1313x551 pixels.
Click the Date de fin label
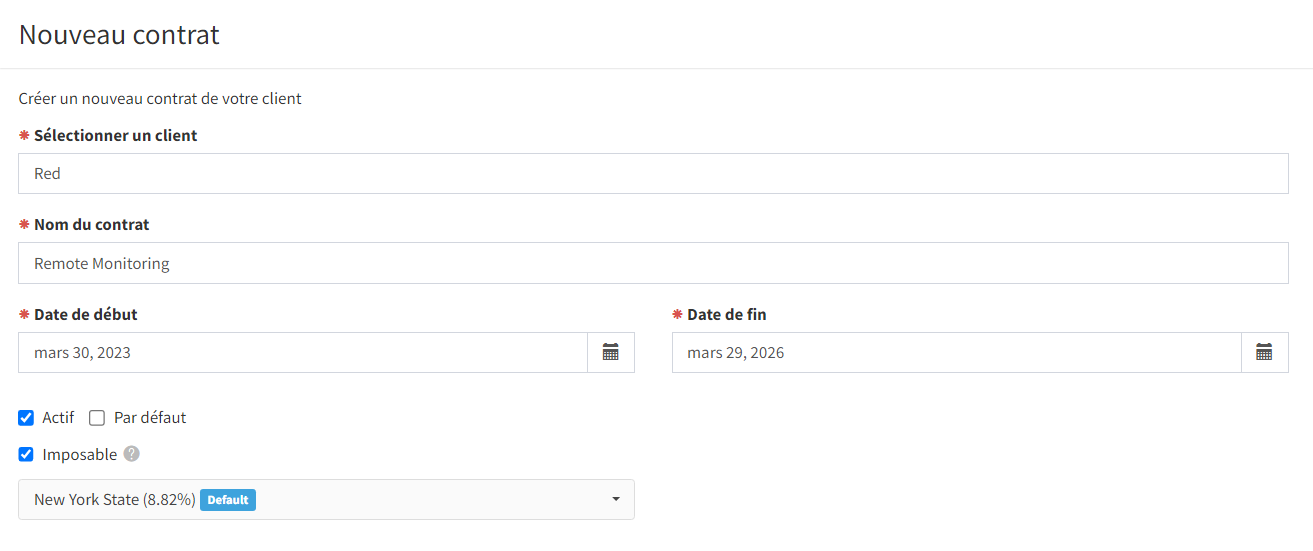(x=727, y=314)
